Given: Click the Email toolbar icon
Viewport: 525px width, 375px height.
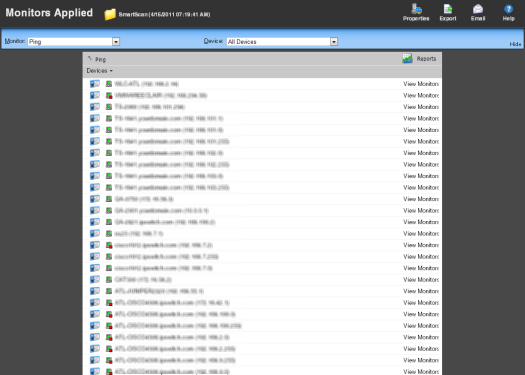Looking at the screenshot, I should tap(478, 12).
